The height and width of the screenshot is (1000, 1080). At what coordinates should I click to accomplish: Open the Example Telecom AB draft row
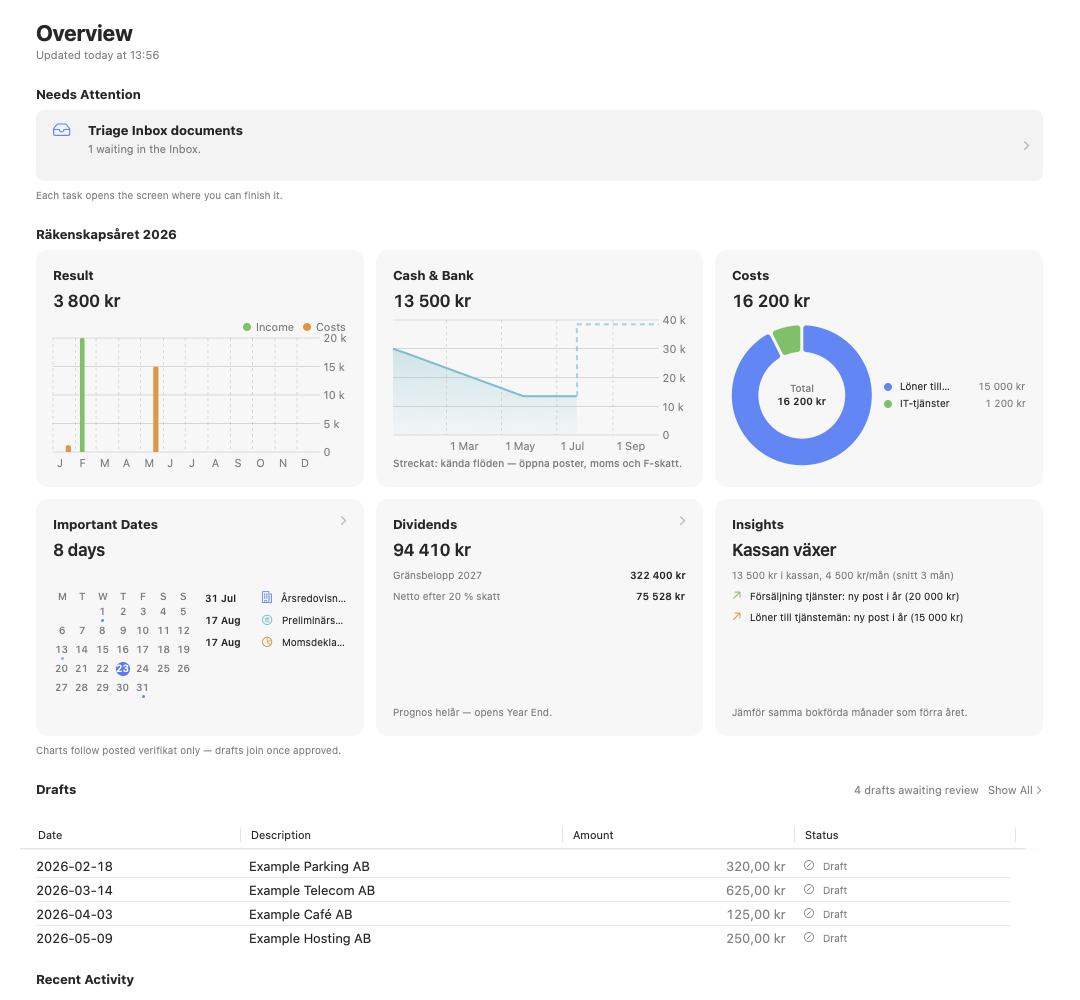click(523, 890)
